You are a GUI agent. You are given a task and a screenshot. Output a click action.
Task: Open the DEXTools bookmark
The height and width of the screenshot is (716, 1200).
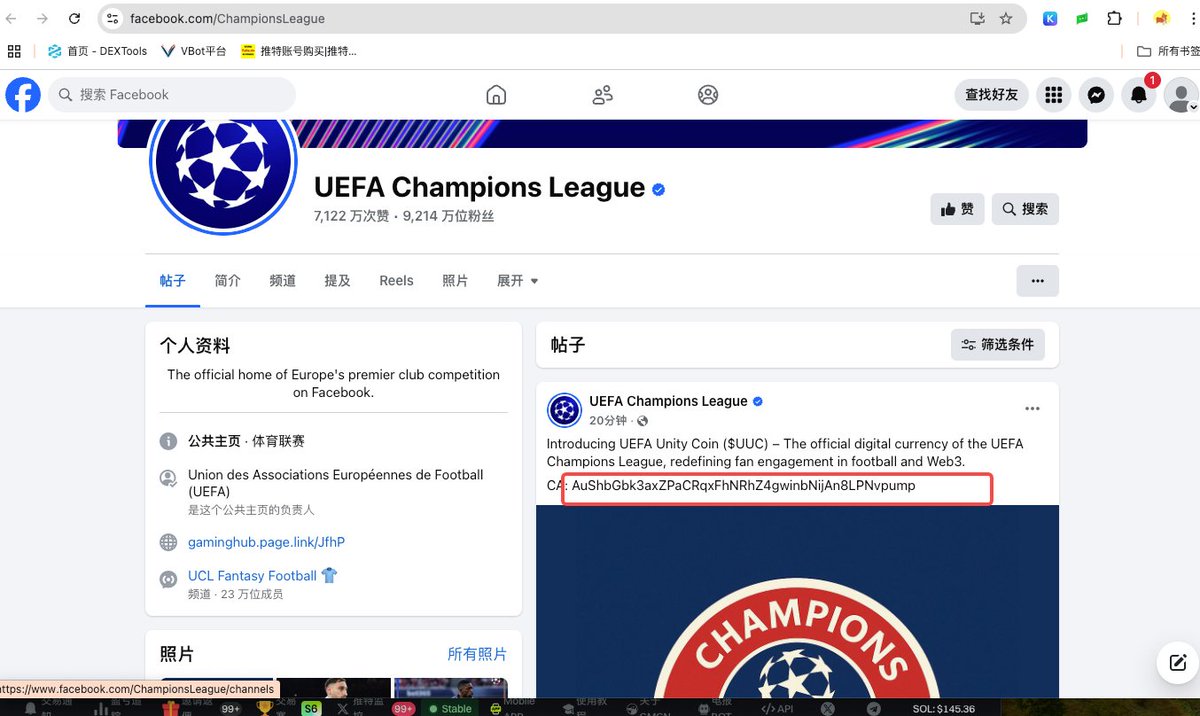[98, 51]
